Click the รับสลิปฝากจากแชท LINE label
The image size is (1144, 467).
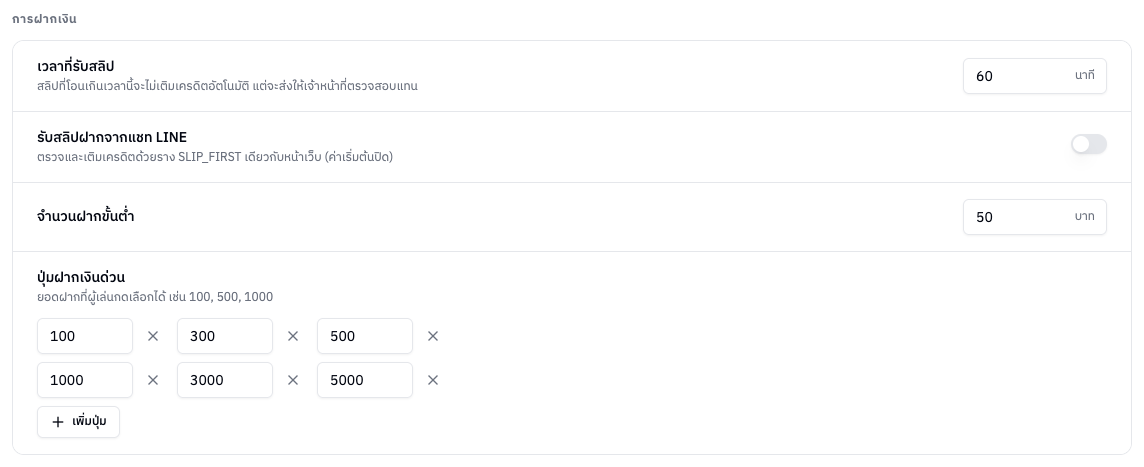[x=112, y=137]
